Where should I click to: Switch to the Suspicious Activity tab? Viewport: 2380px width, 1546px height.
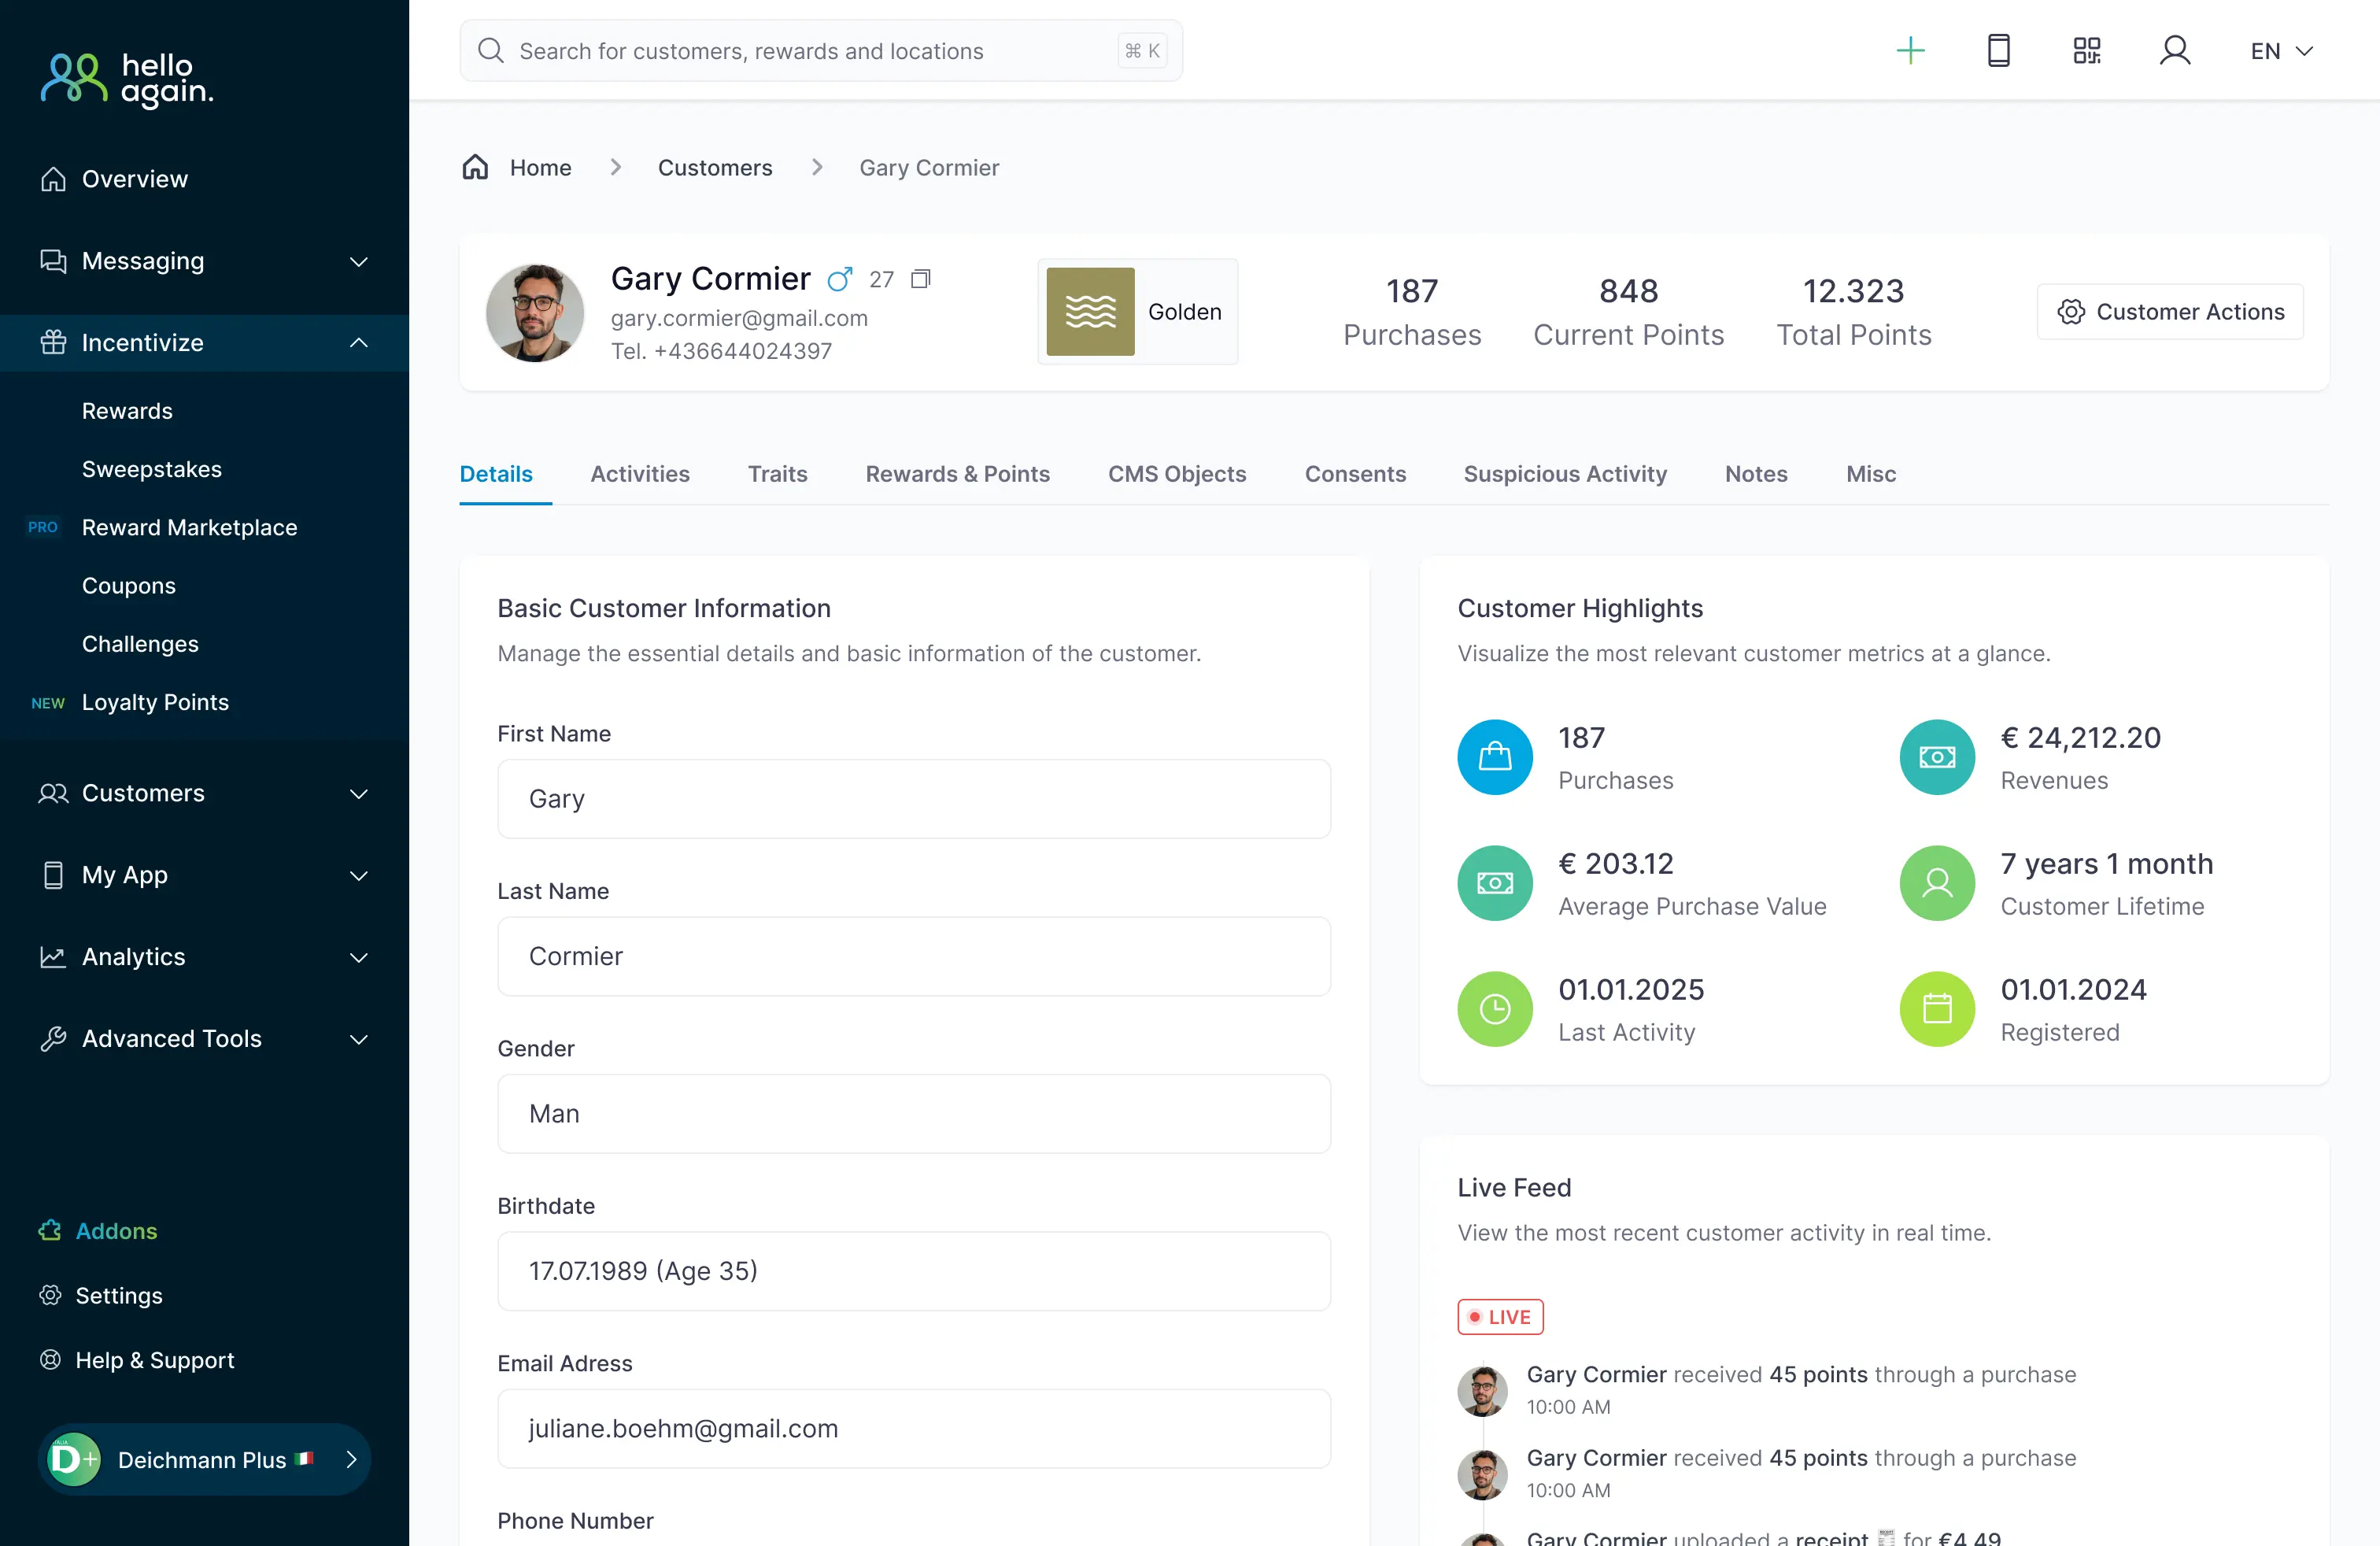point(1564,474)
